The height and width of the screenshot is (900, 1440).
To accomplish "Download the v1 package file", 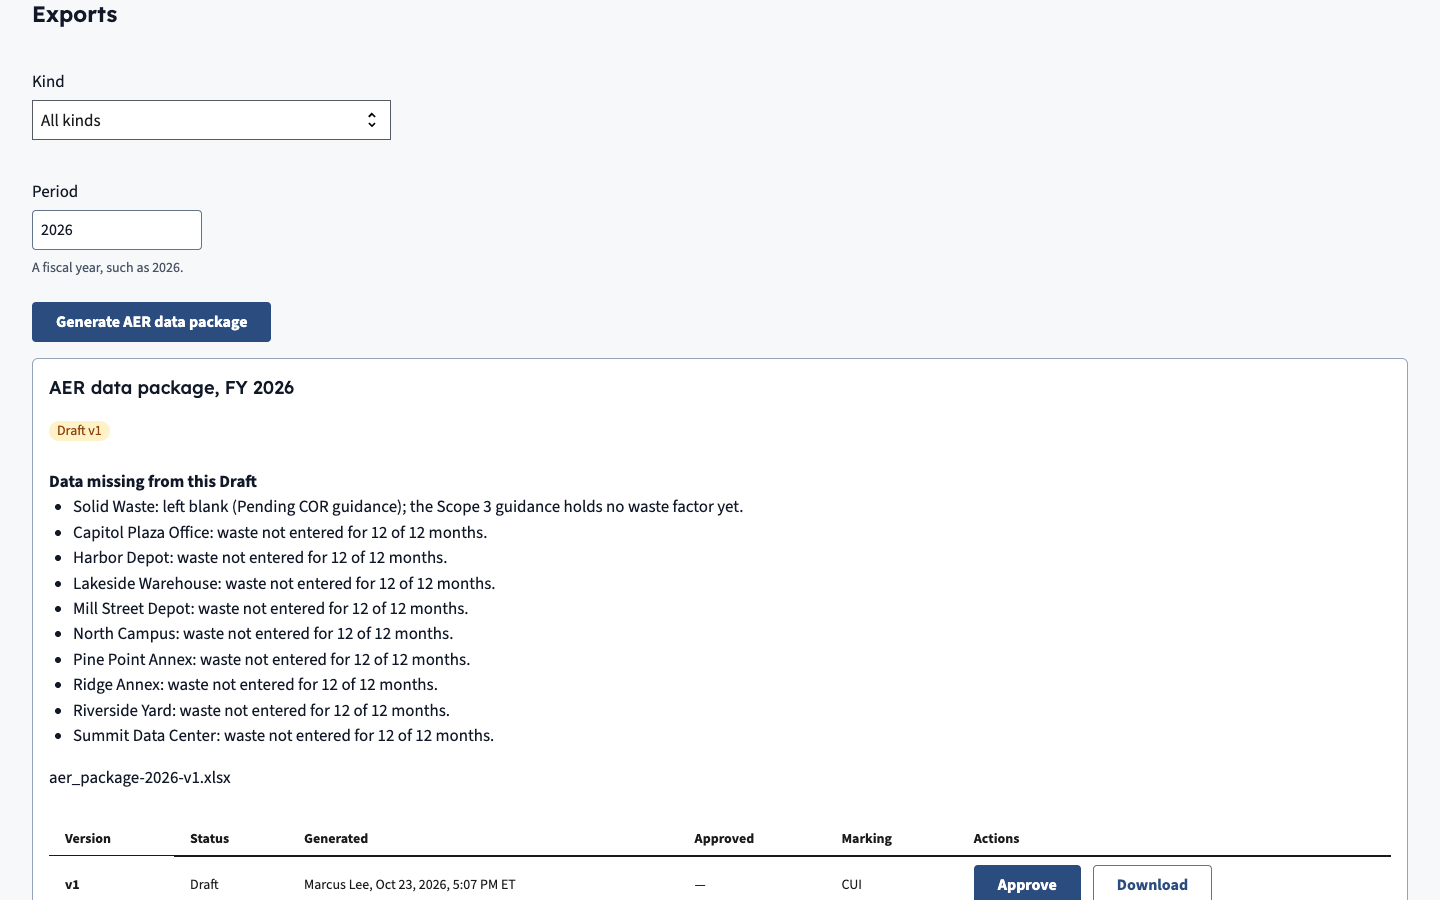I will click(1152, 884).
